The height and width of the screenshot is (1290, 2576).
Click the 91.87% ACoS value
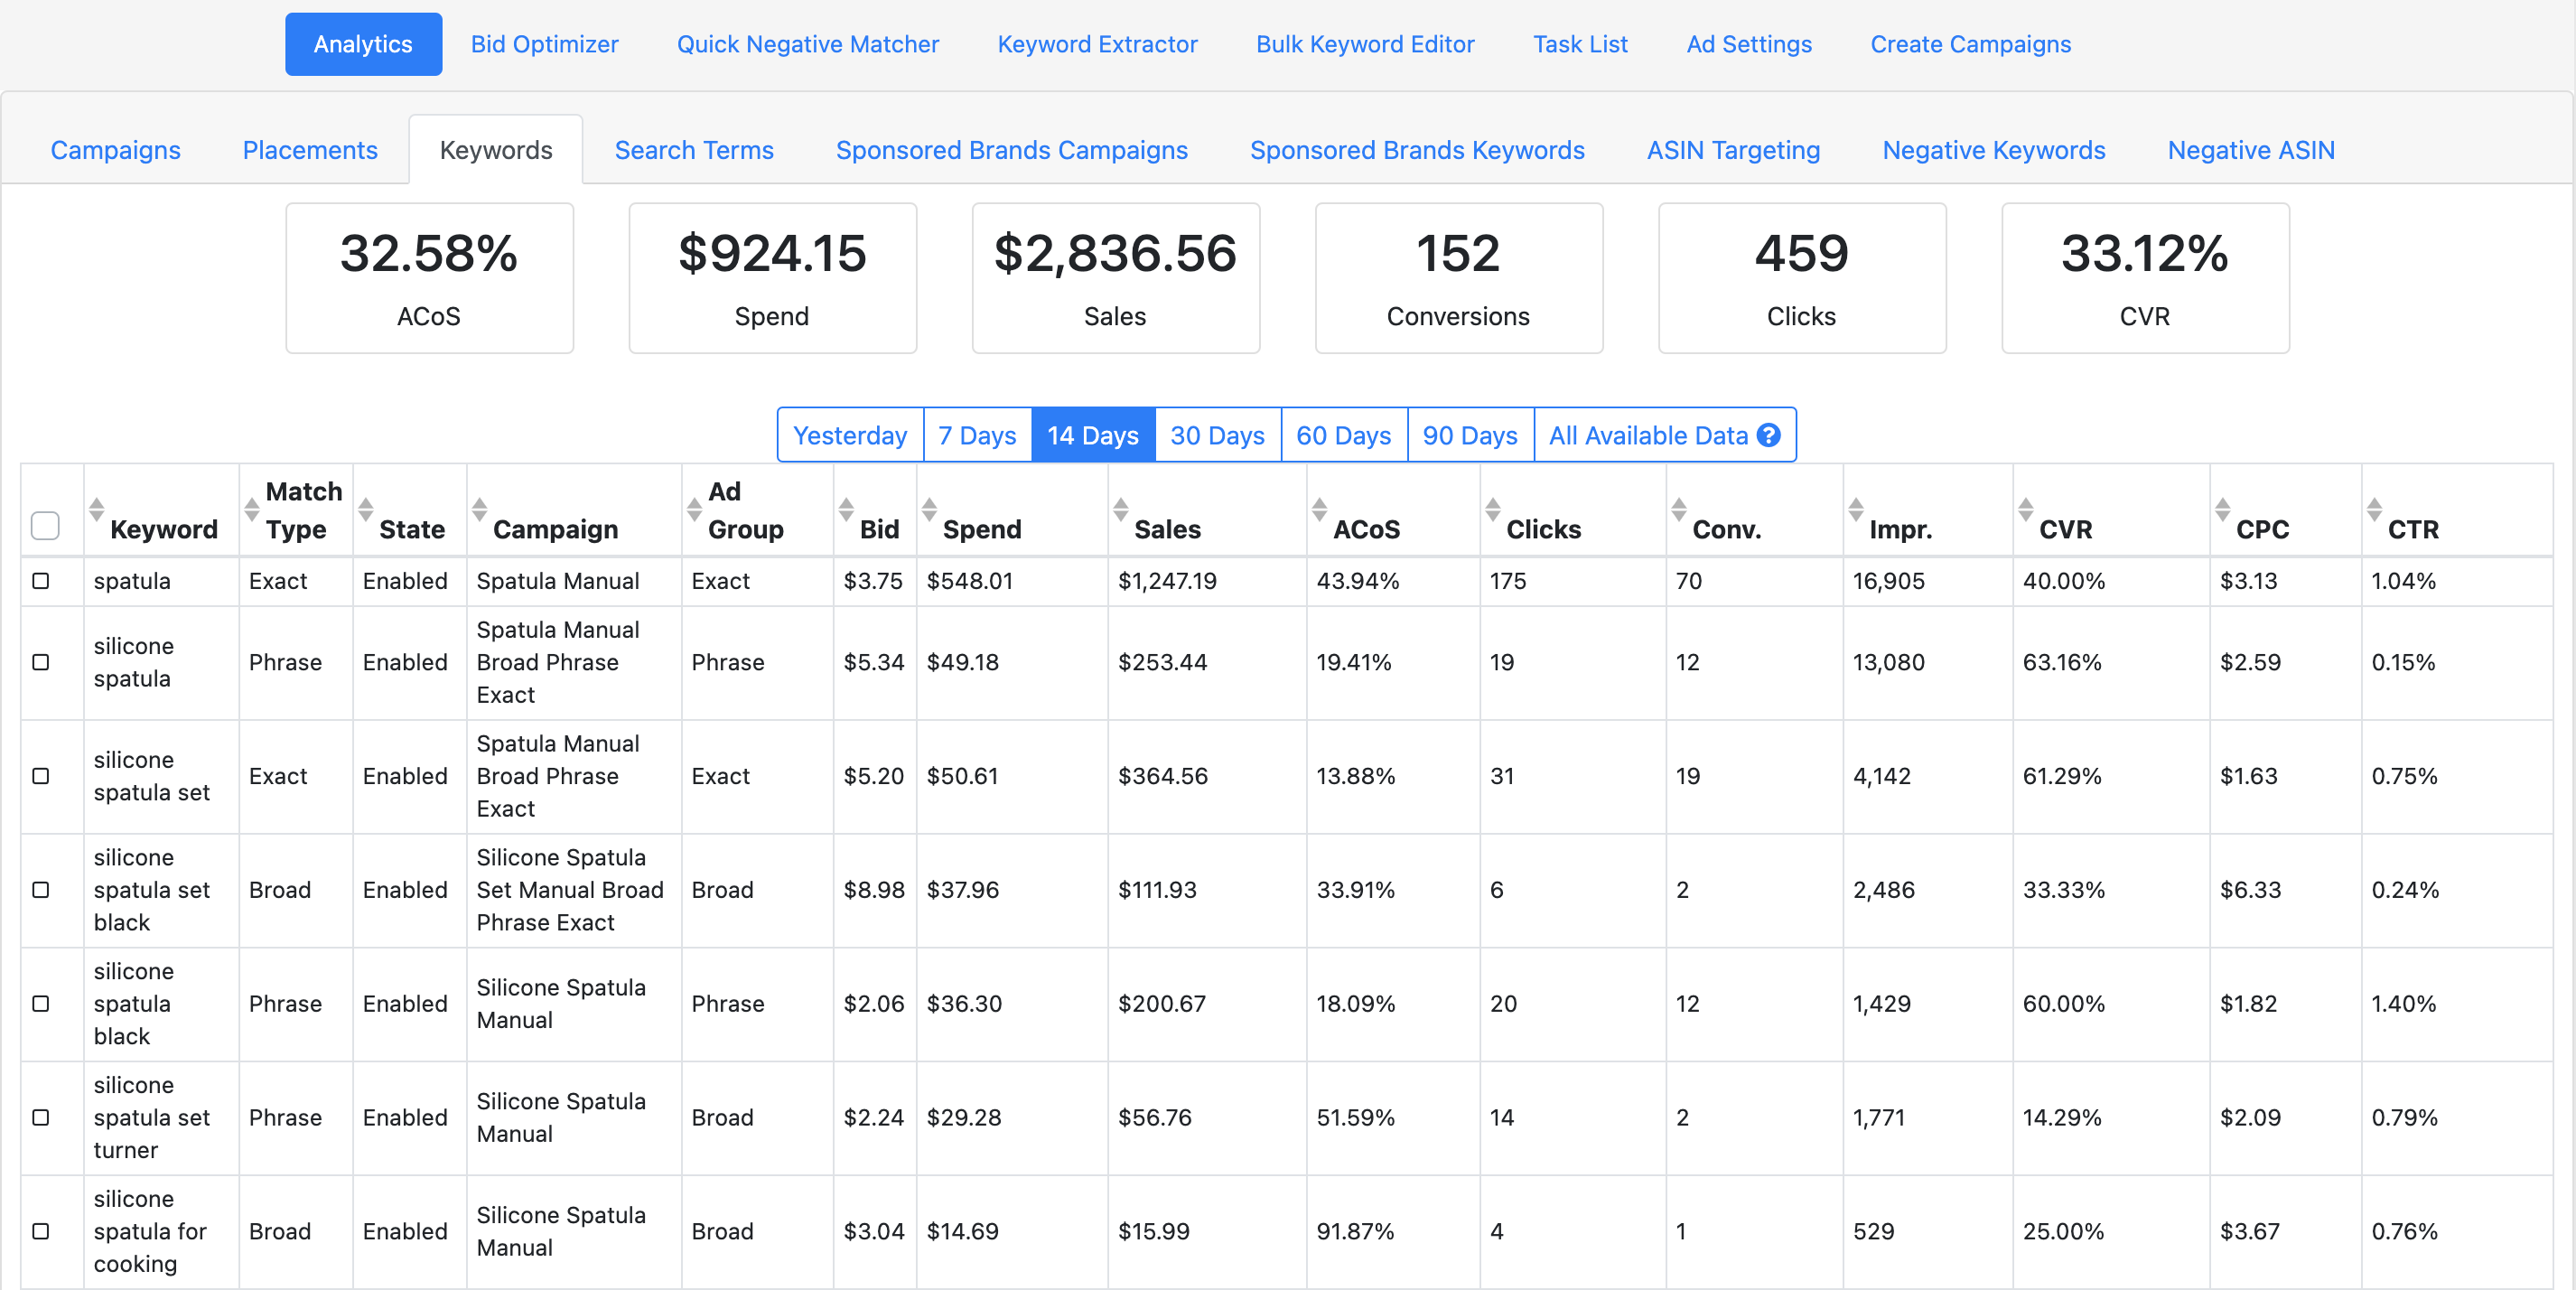coord(1355,1231)
